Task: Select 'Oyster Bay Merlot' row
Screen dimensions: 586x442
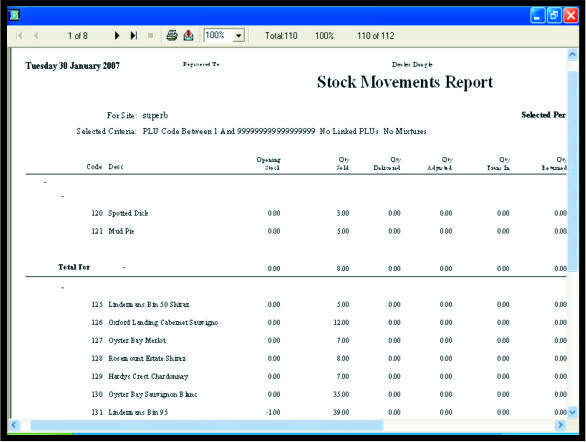Action: pos(137,340)
